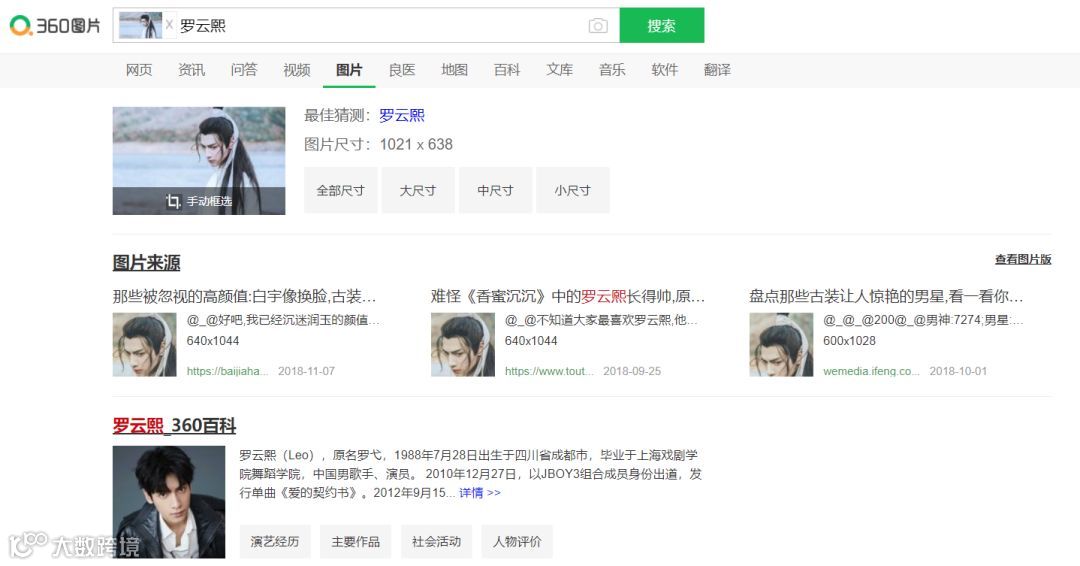Open the https://www.tout... source URL
Viewport: 1080px width, 566px height.
coord(549,370)
